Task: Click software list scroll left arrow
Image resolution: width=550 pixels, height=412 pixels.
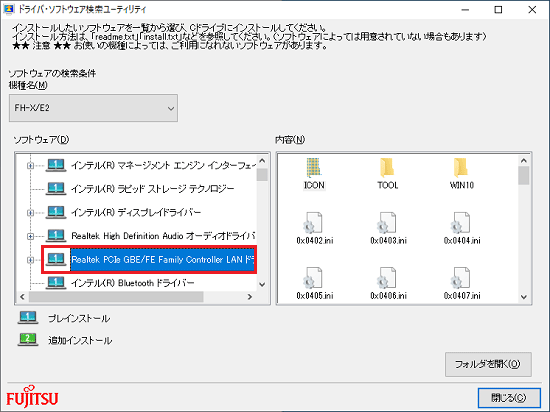Action: click(22, 297)
